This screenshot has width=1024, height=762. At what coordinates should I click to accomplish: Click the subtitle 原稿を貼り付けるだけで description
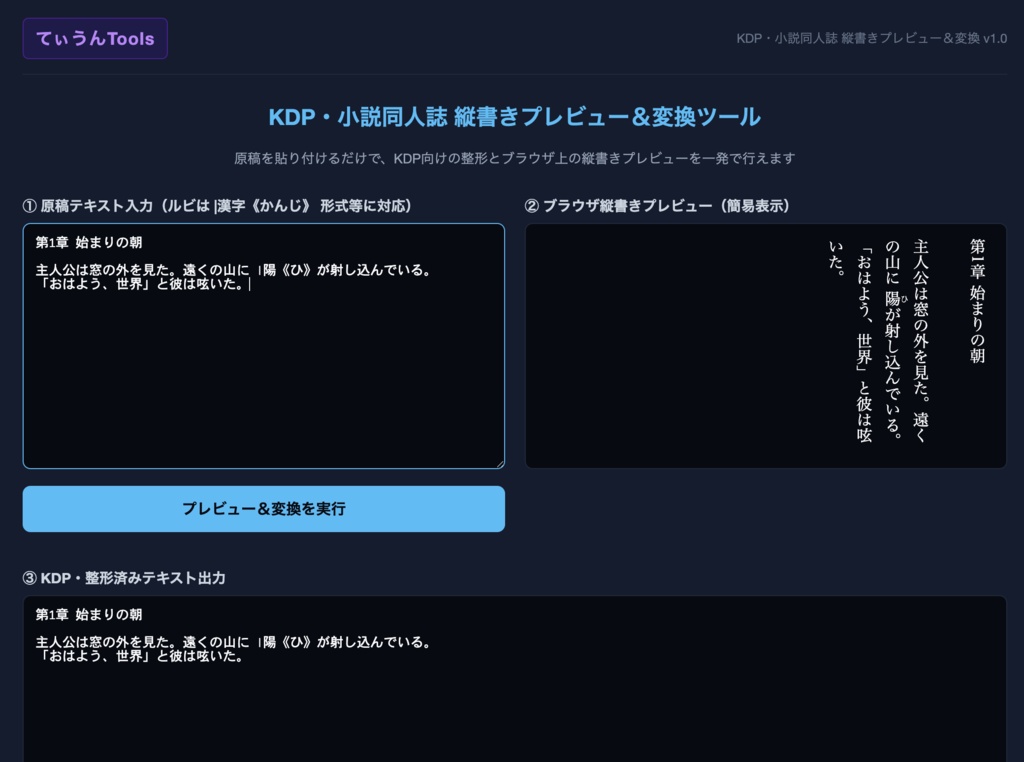pos(515,158)
